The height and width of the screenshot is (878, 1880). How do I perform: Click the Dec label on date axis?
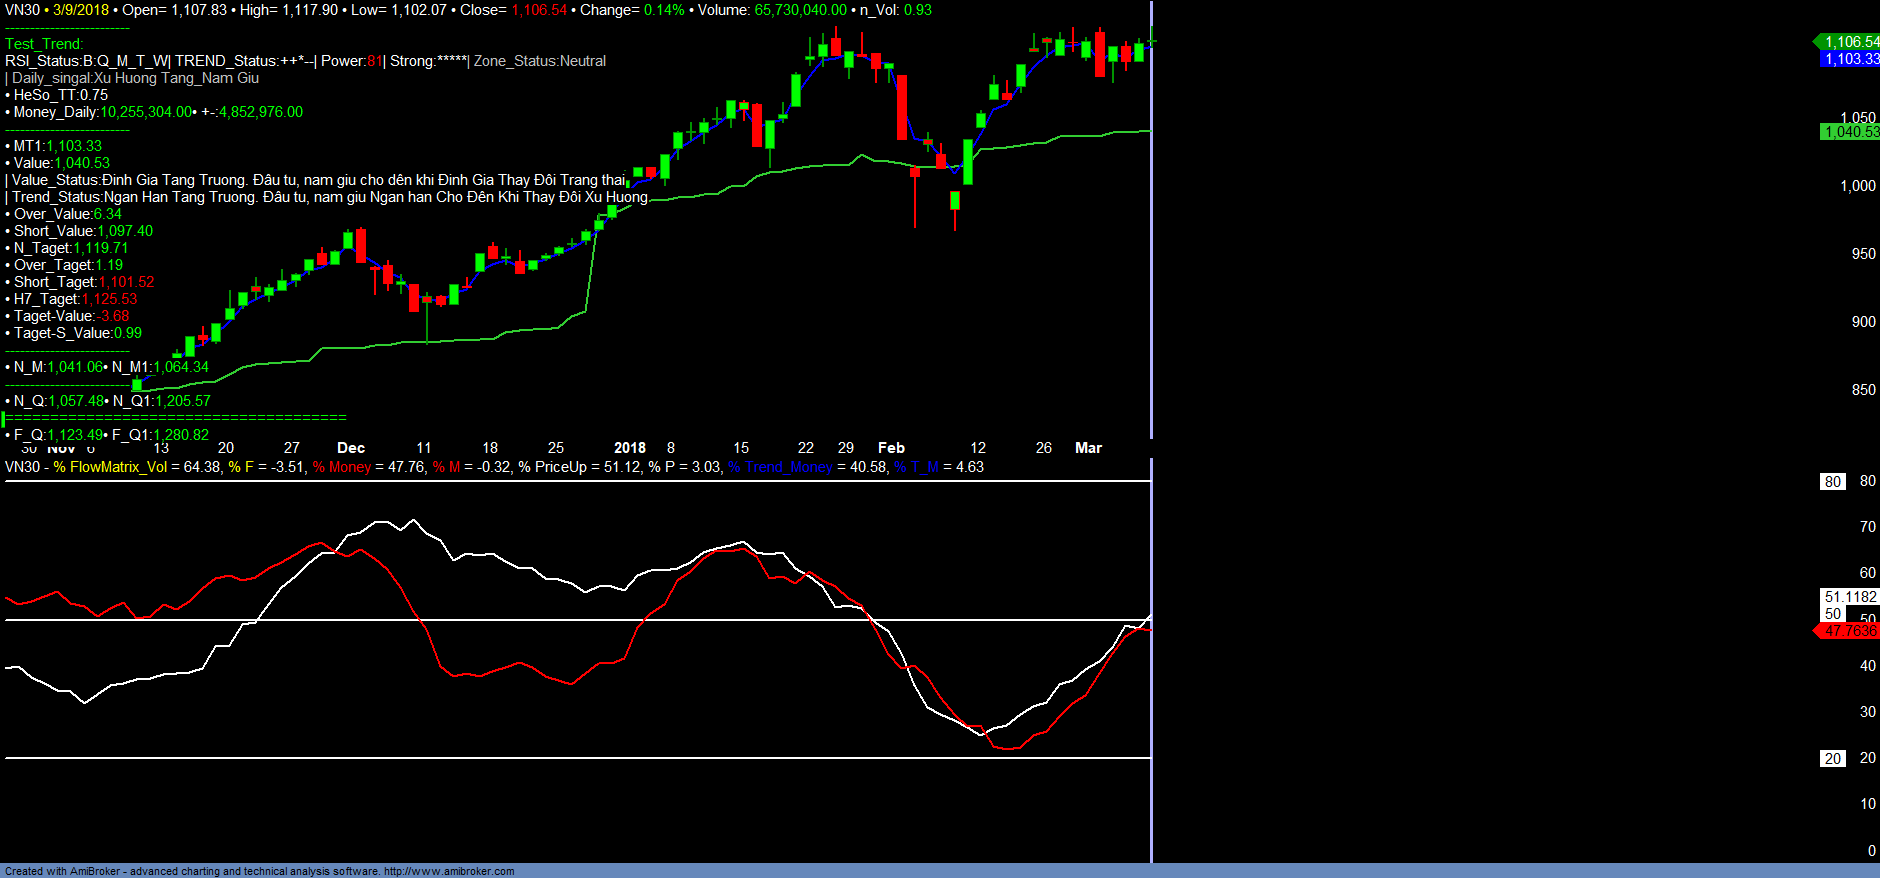[x=351, y=448]
